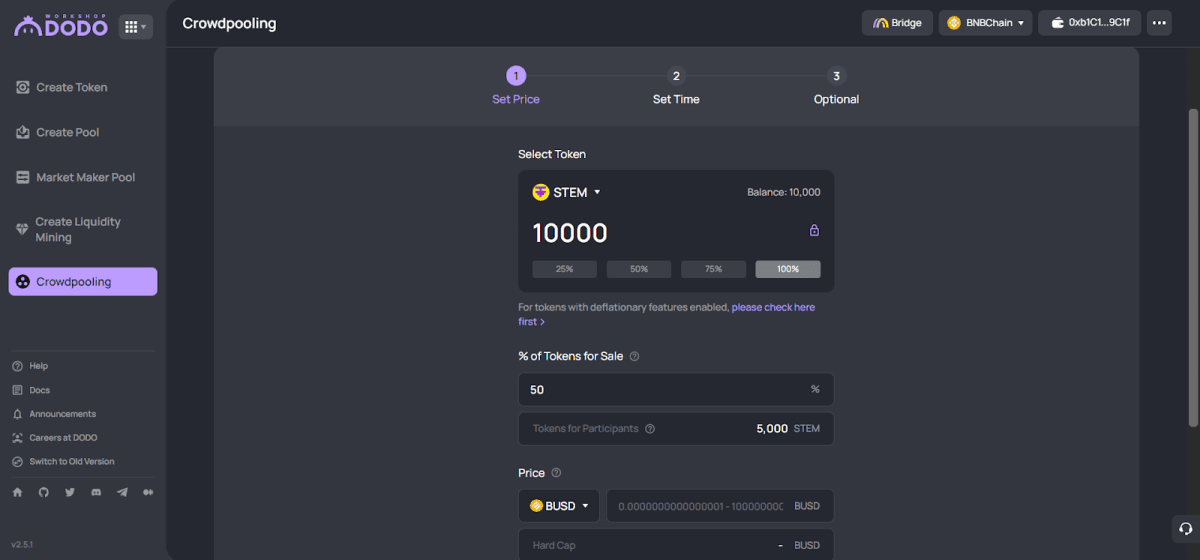Open the Docs link
The height and width of the screenshot is (560, 1200).
point(31,390)
